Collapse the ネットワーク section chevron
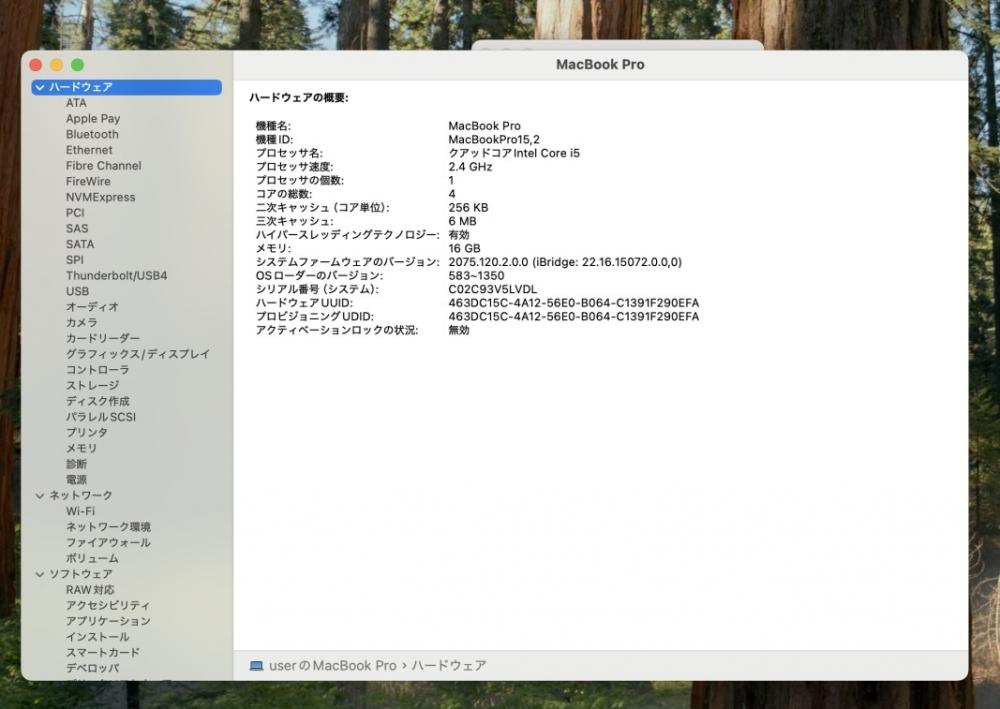1000x709 pixels. tap(40, 495)
